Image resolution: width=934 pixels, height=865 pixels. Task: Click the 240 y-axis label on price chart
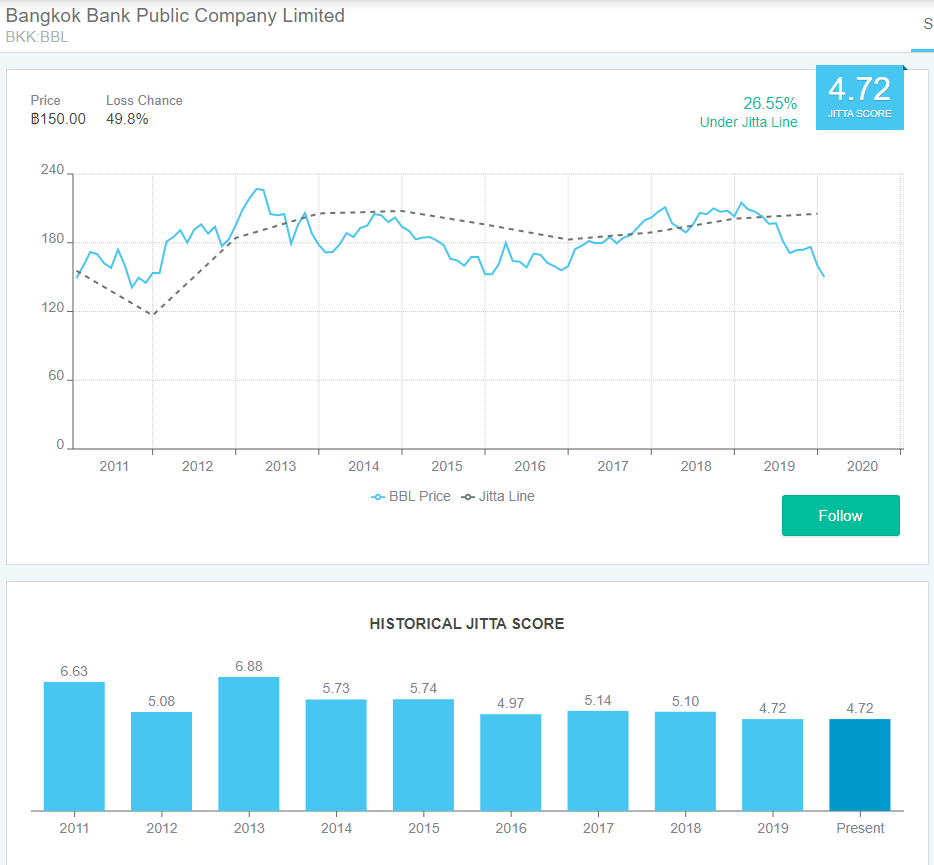[x=52, y=170]
